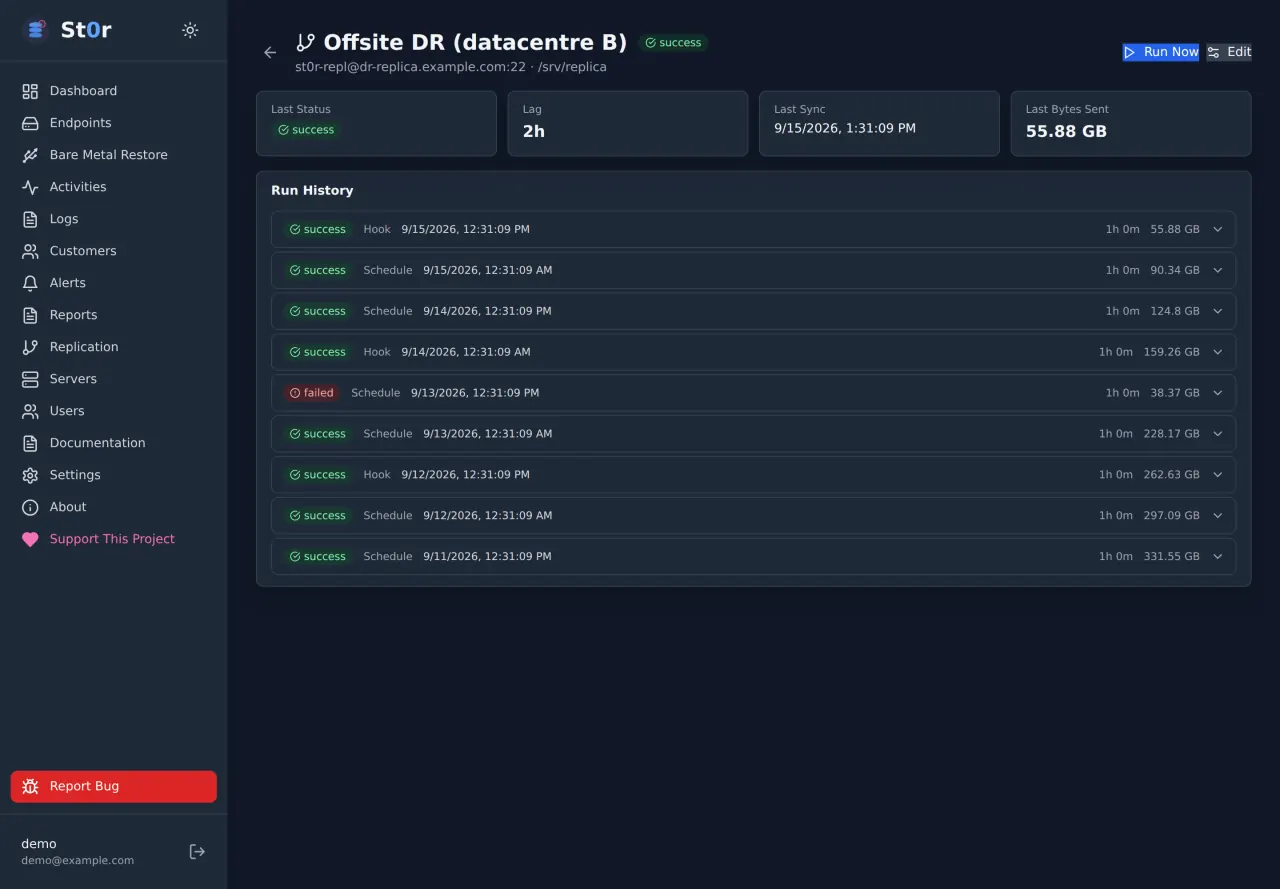1280x889 pixels.
Task: Click the Report Bug button
Action: (x=113, y=786)
